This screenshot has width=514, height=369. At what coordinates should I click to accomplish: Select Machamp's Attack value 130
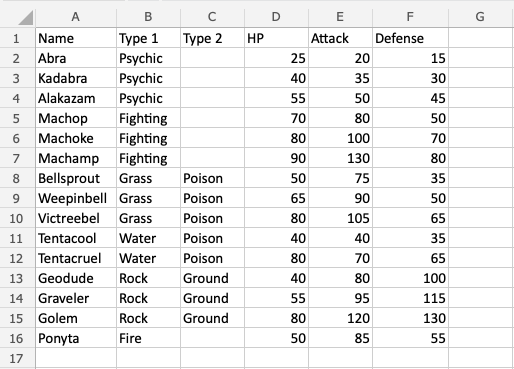pos(340,158)
